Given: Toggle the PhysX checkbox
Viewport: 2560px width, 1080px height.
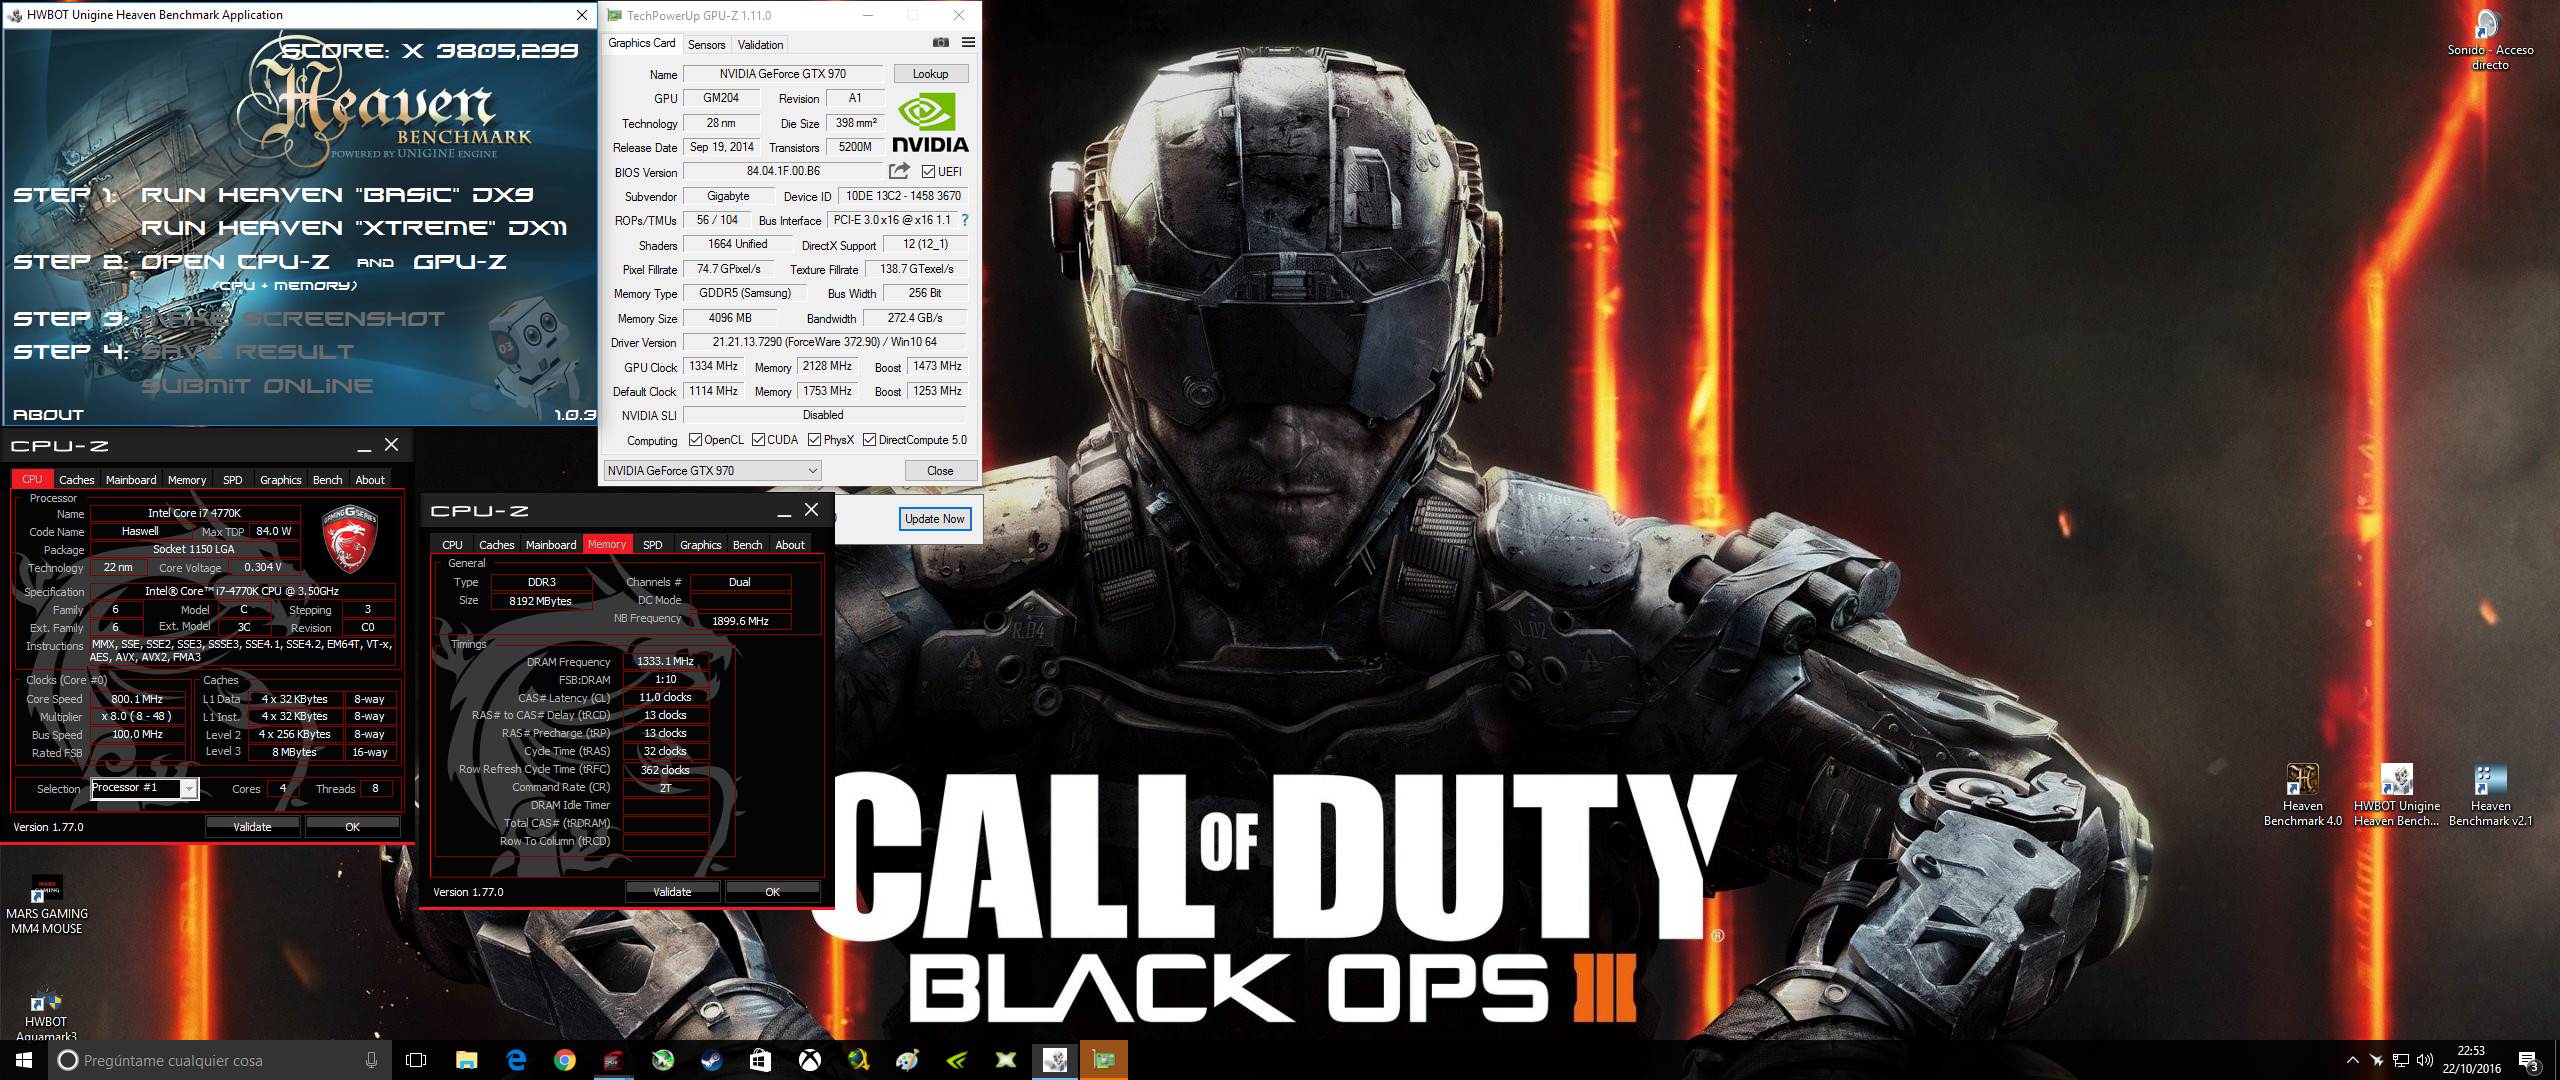Looking at the screenshot, I should (814, 440).
